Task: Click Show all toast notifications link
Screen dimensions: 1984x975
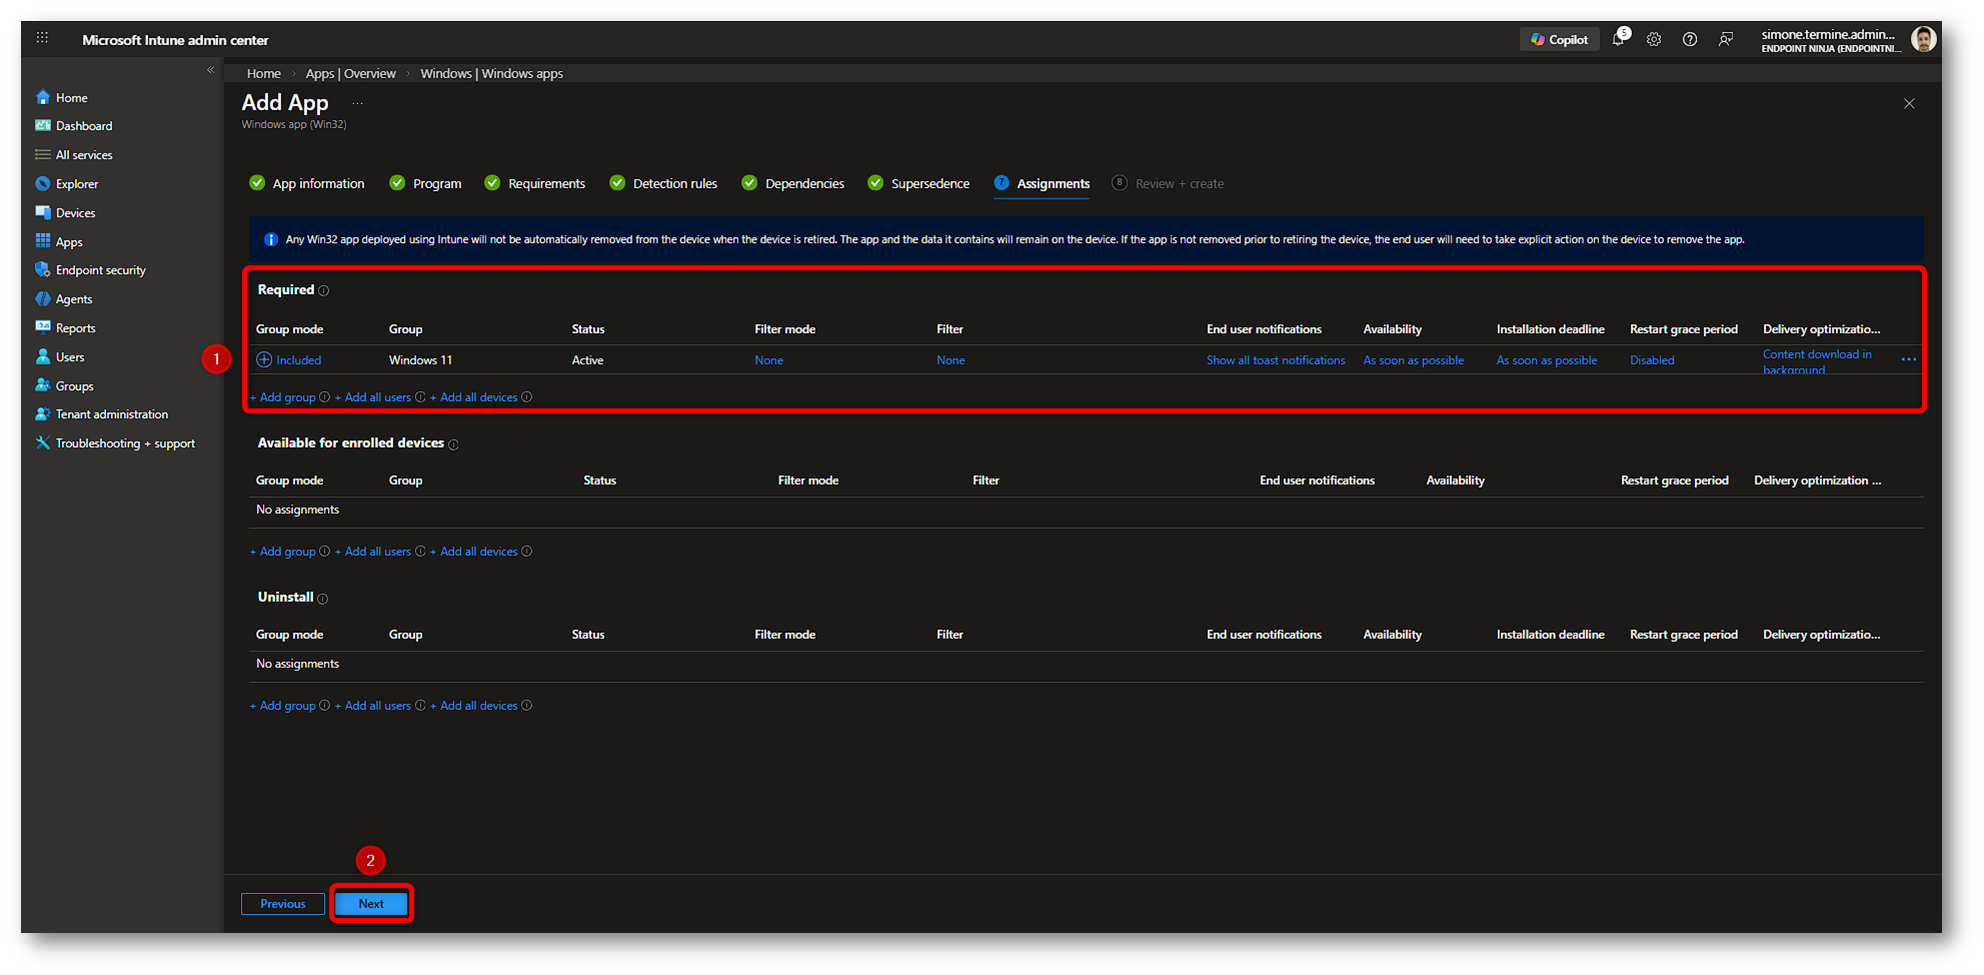Action: pos(1275,360)
